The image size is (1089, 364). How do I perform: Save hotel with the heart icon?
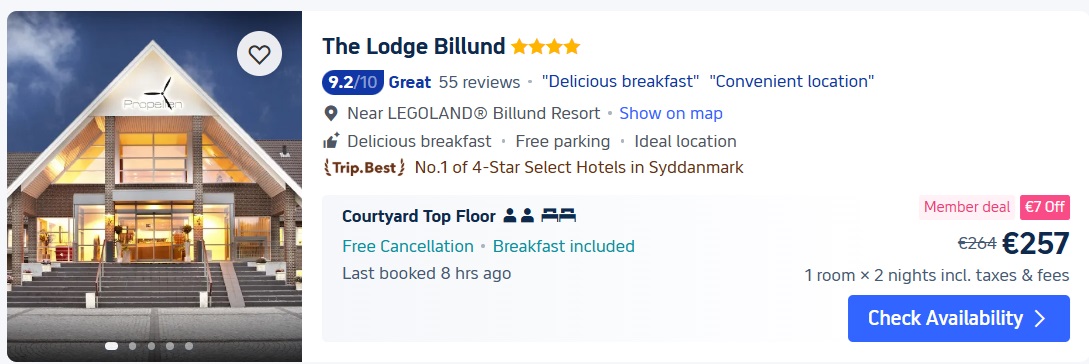(259, 53)
